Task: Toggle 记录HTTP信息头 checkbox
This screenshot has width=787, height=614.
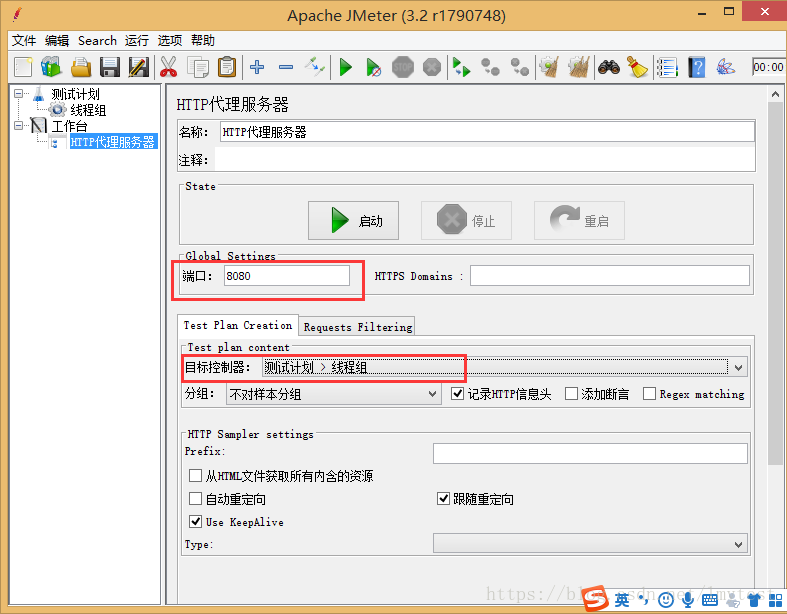Action: coord(457,394)
